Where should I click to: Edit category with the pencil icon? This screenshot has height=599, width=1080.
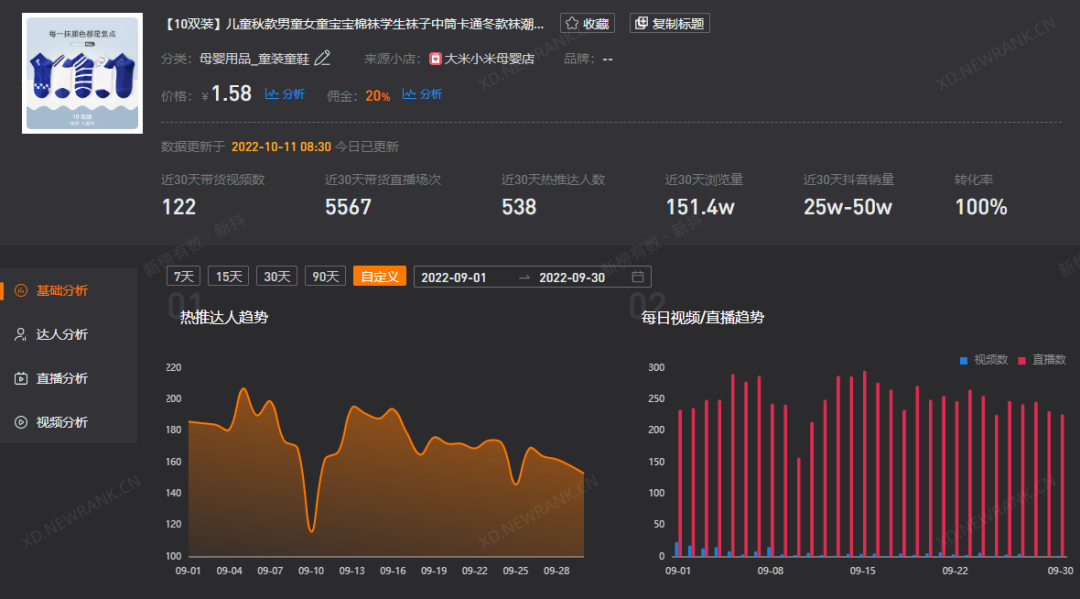[322, 59]
